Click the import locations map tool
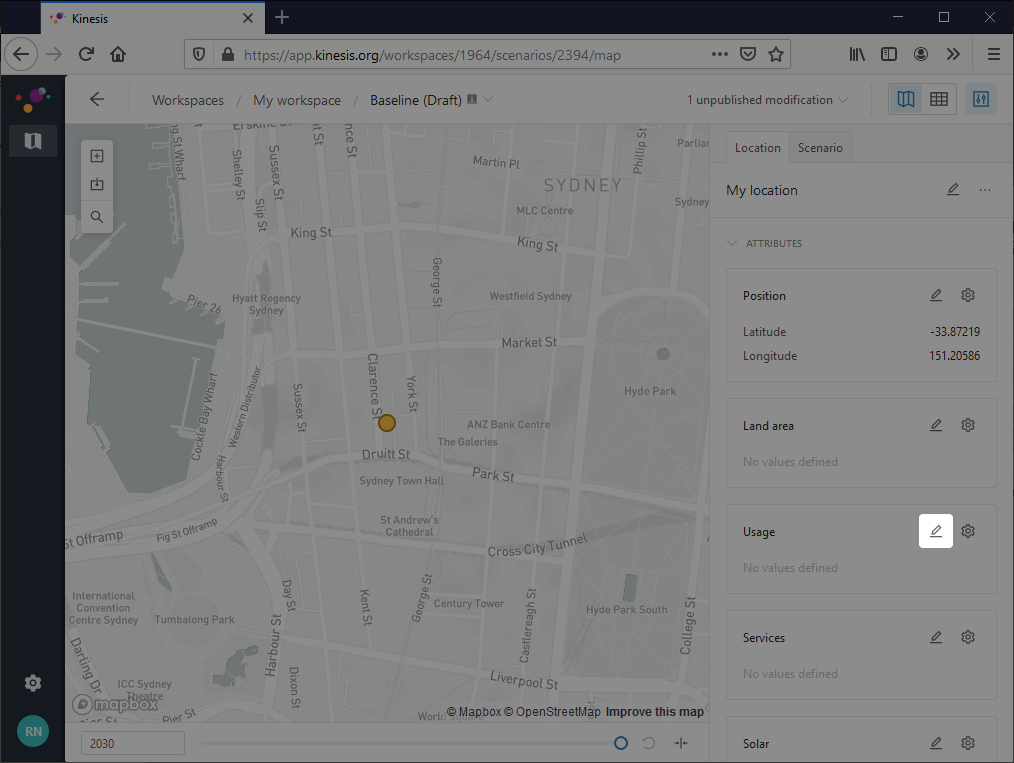 pyautogui.click(x=97, y=185)
